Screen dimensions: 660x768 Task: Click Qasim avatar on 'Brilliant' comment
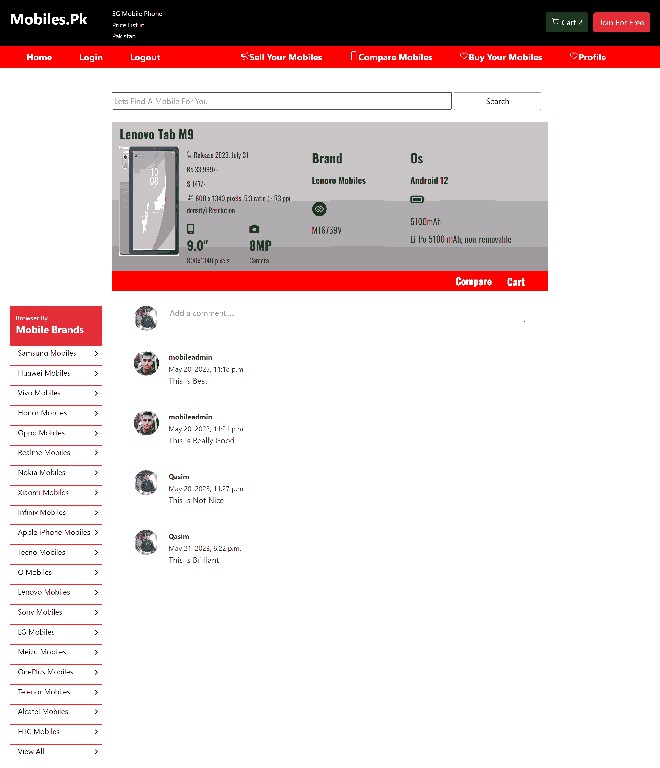point(146,542)
